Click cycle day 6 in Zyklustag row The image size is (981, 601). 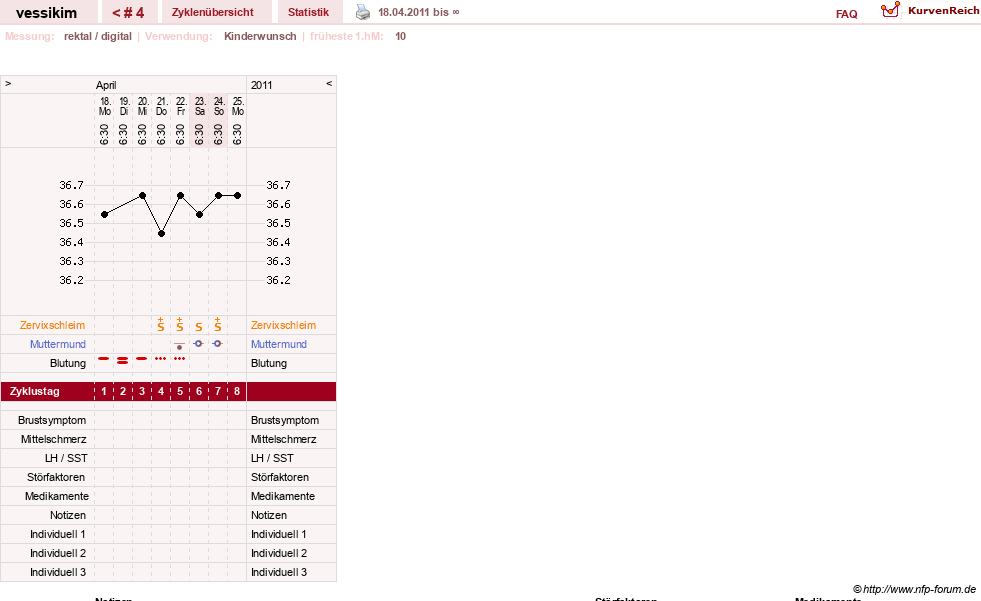point(199,391)
